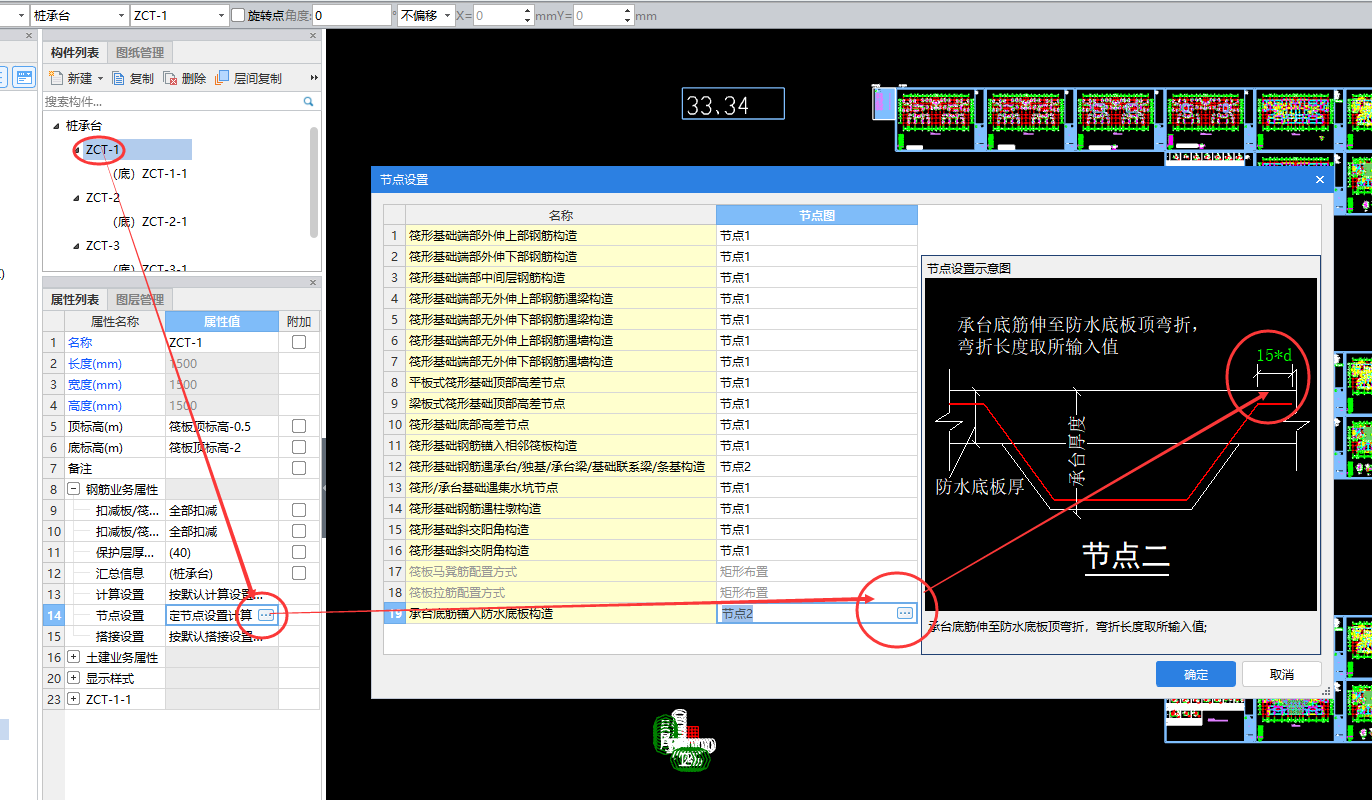Click the 节点二 node diagram preview

[1121, 444]
